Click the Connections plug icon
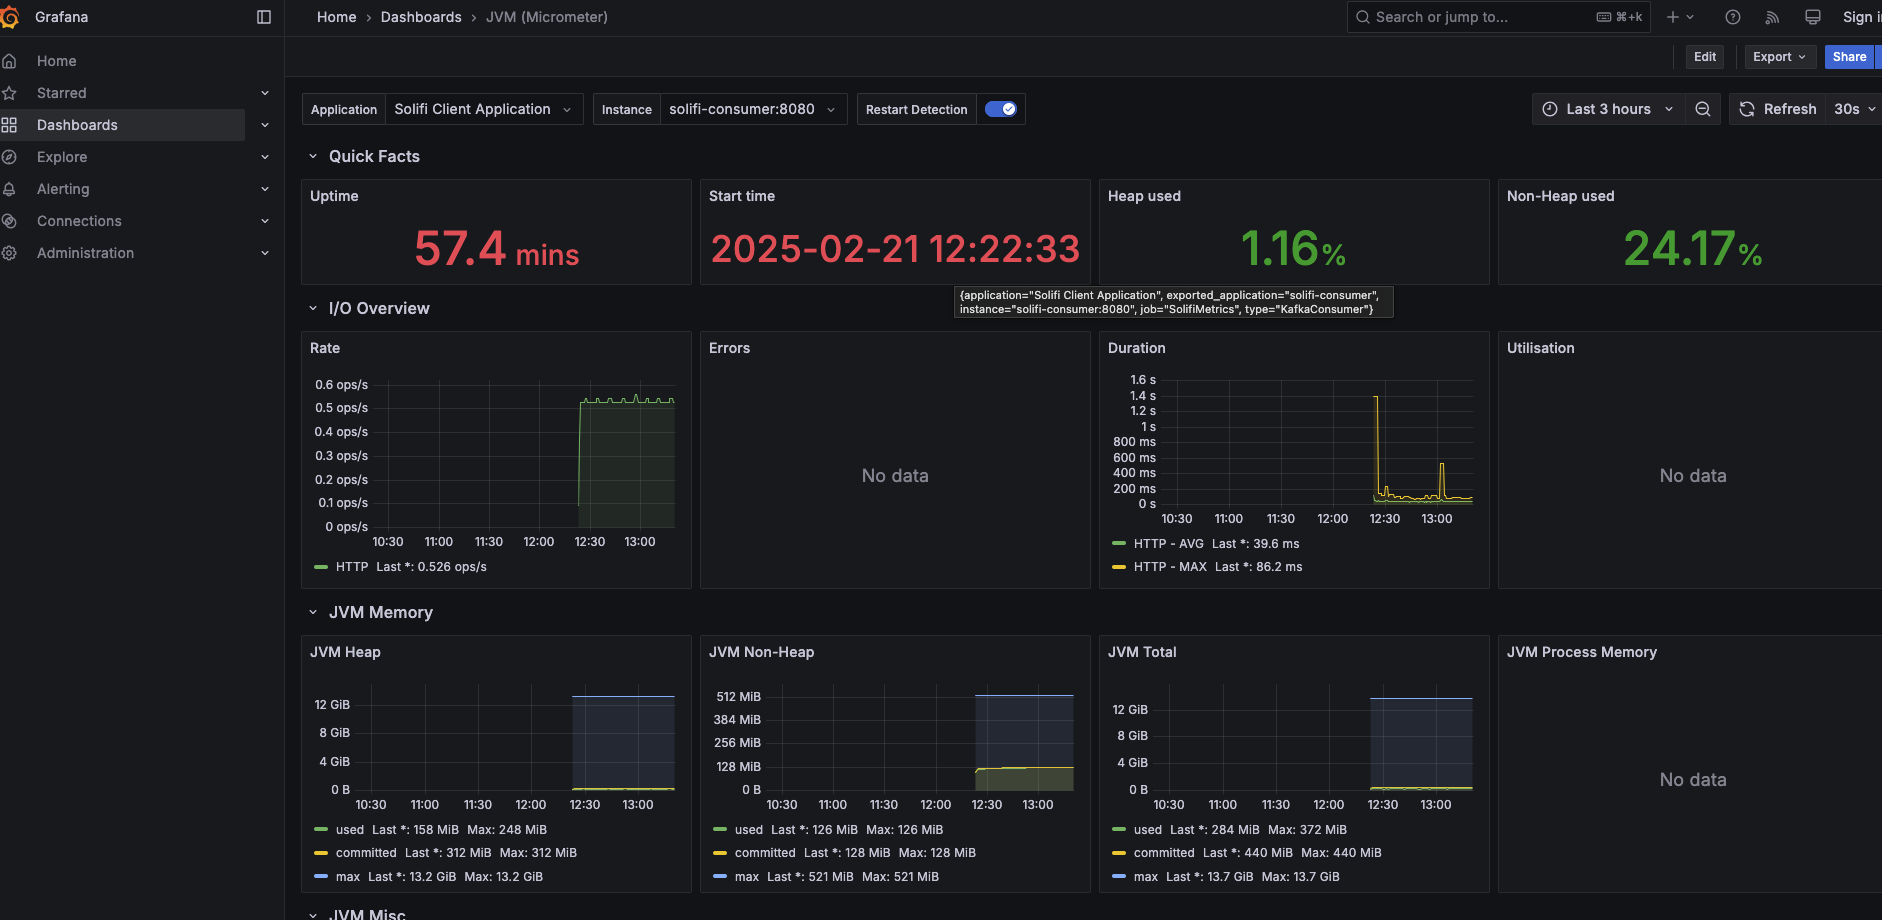This screenshot has width=1882, height=920. click(10, 220)
